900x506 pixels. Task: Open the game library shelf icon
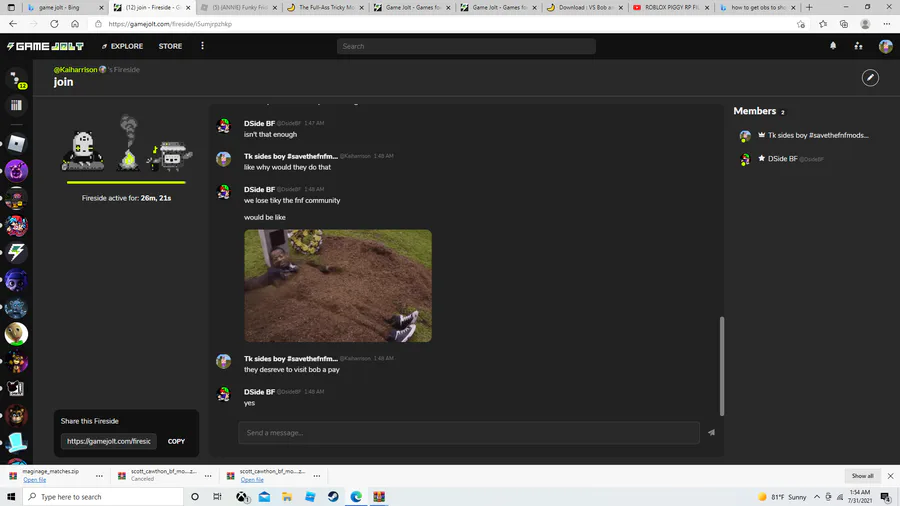[x=16, y=105]
